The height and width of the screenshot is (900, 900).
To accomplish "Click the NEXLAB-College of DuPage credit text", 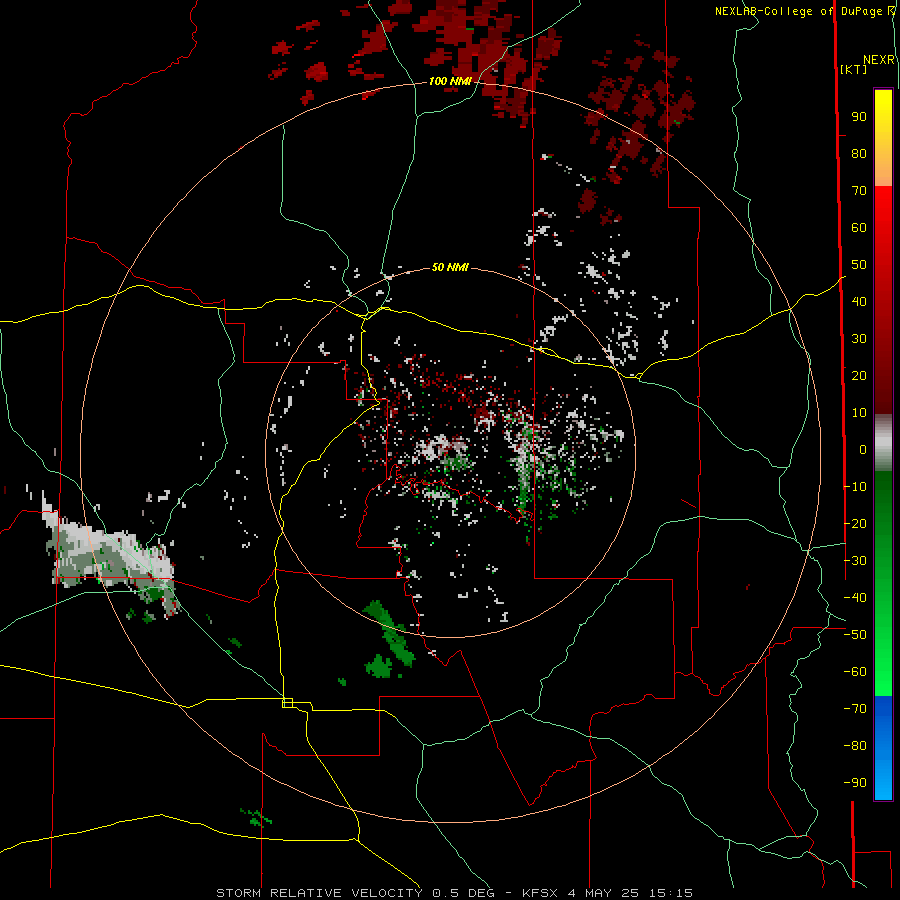I will [x=798, y=11].
